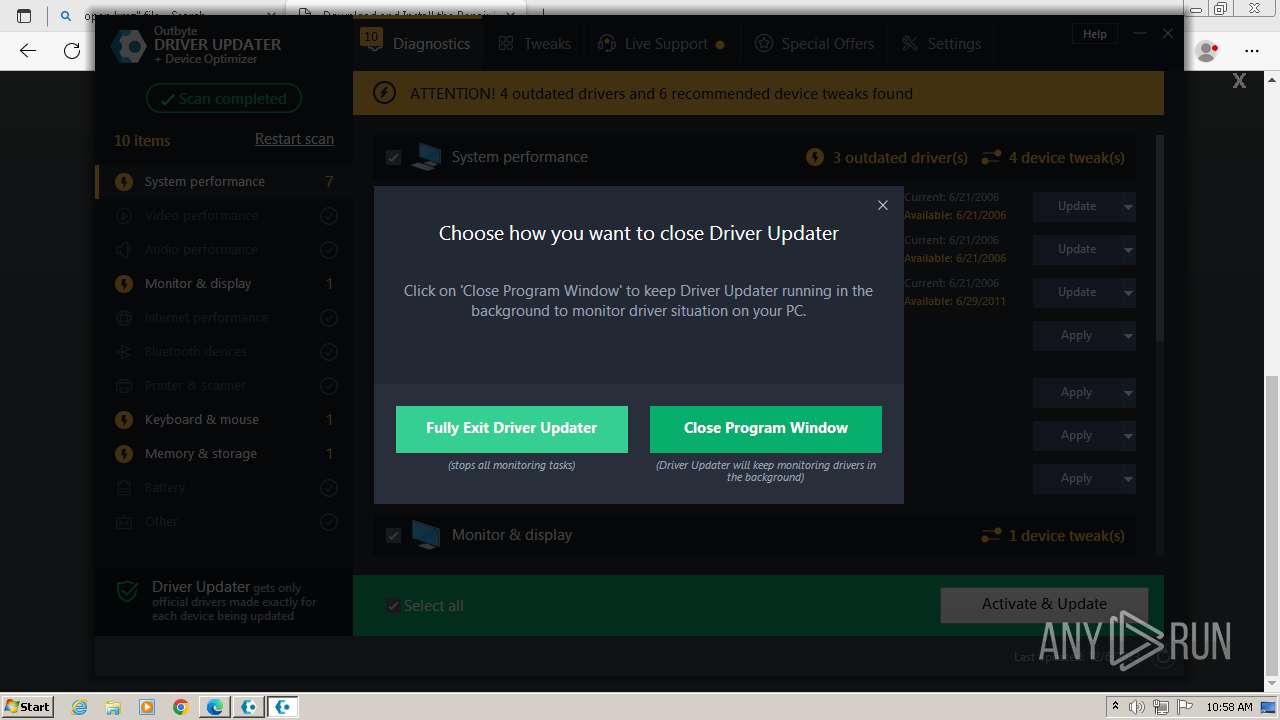This screenshot has height=720, width=1280.
Task: Click the Audio performance checkmark status icon
Action: 328,250
